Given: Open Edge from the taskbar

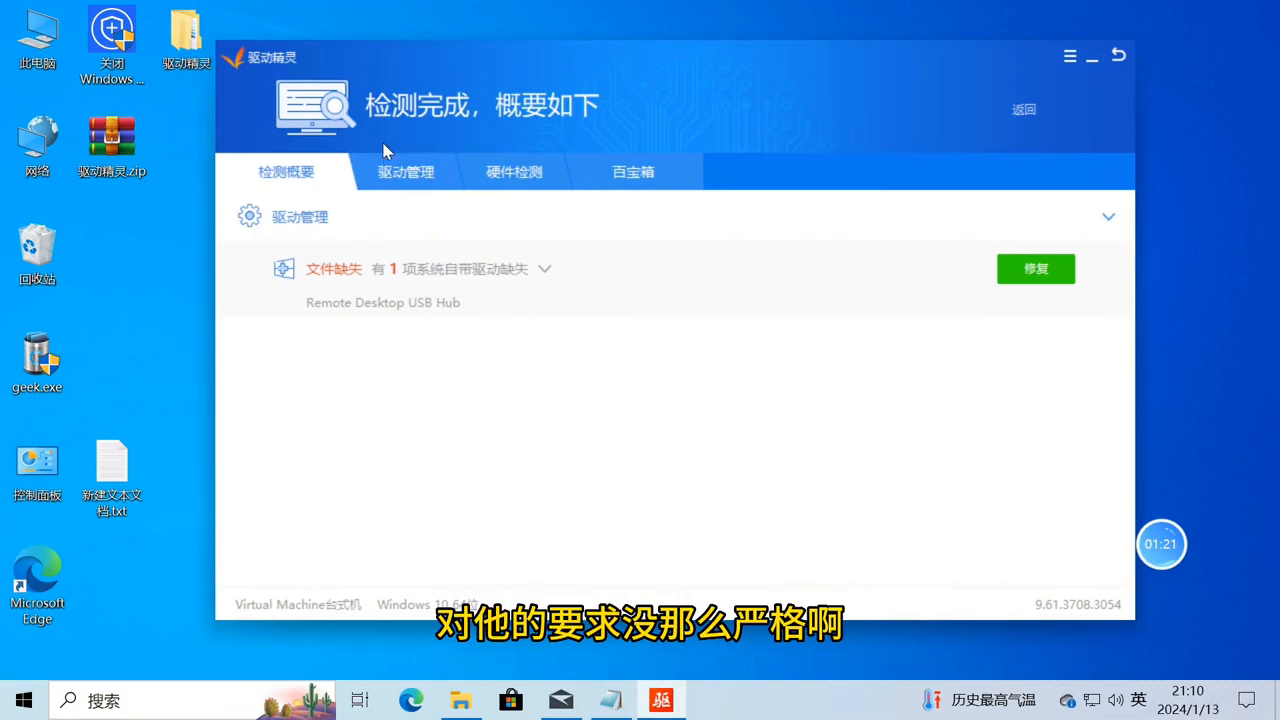Looking at the screenshot, I should (411, 701).
